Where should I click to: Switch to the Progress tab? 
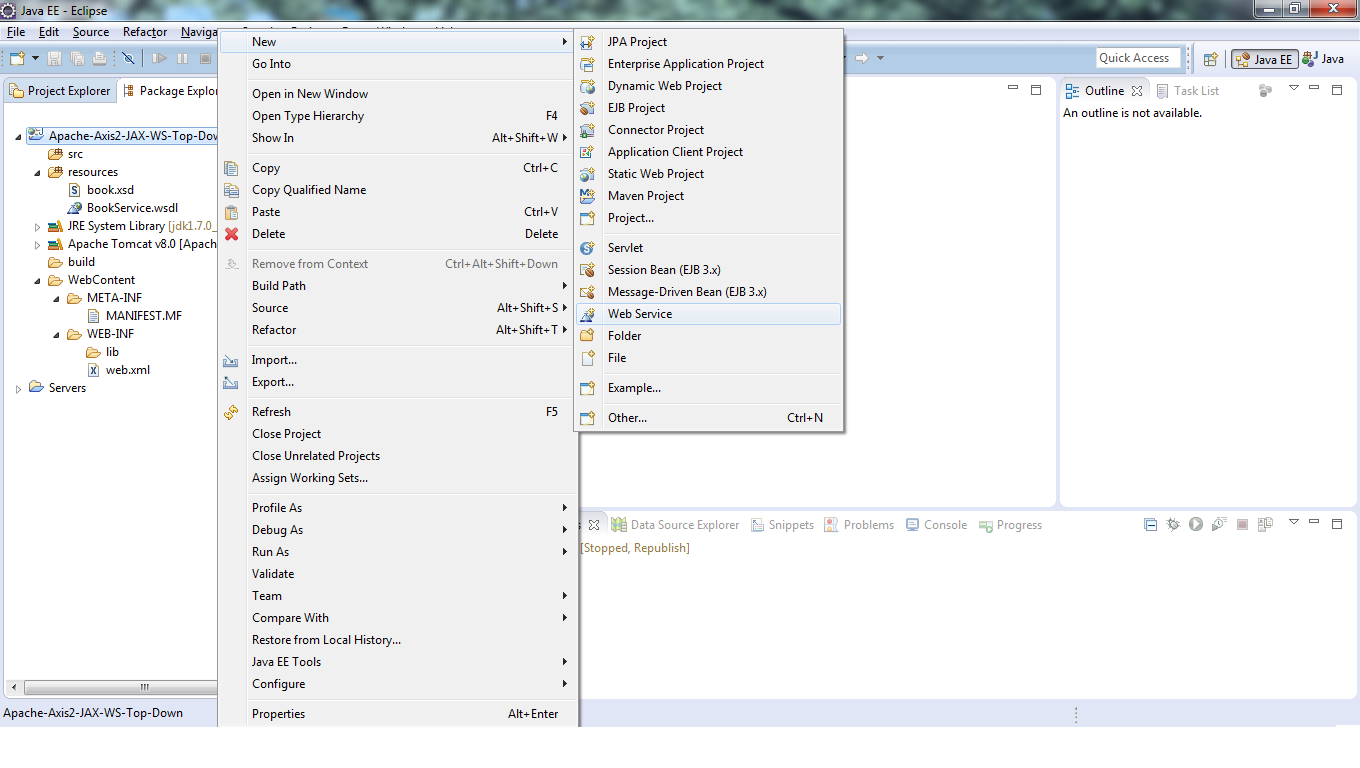pos(1010,525)
